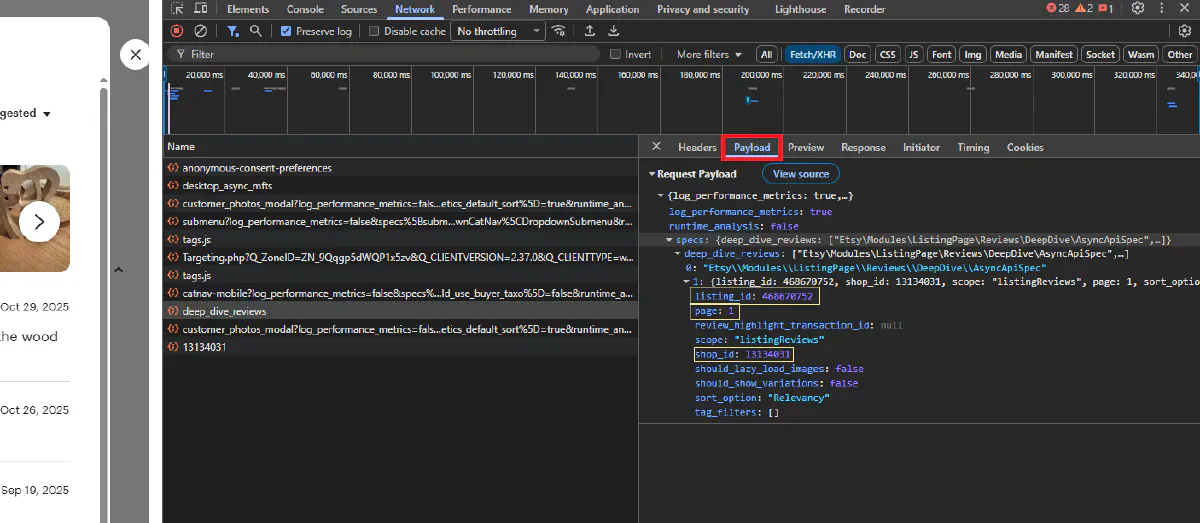Image resolution: width=1200 pixels, height=523 pixels.
Task: Open the Console panel tab
Action: [305, 9]
